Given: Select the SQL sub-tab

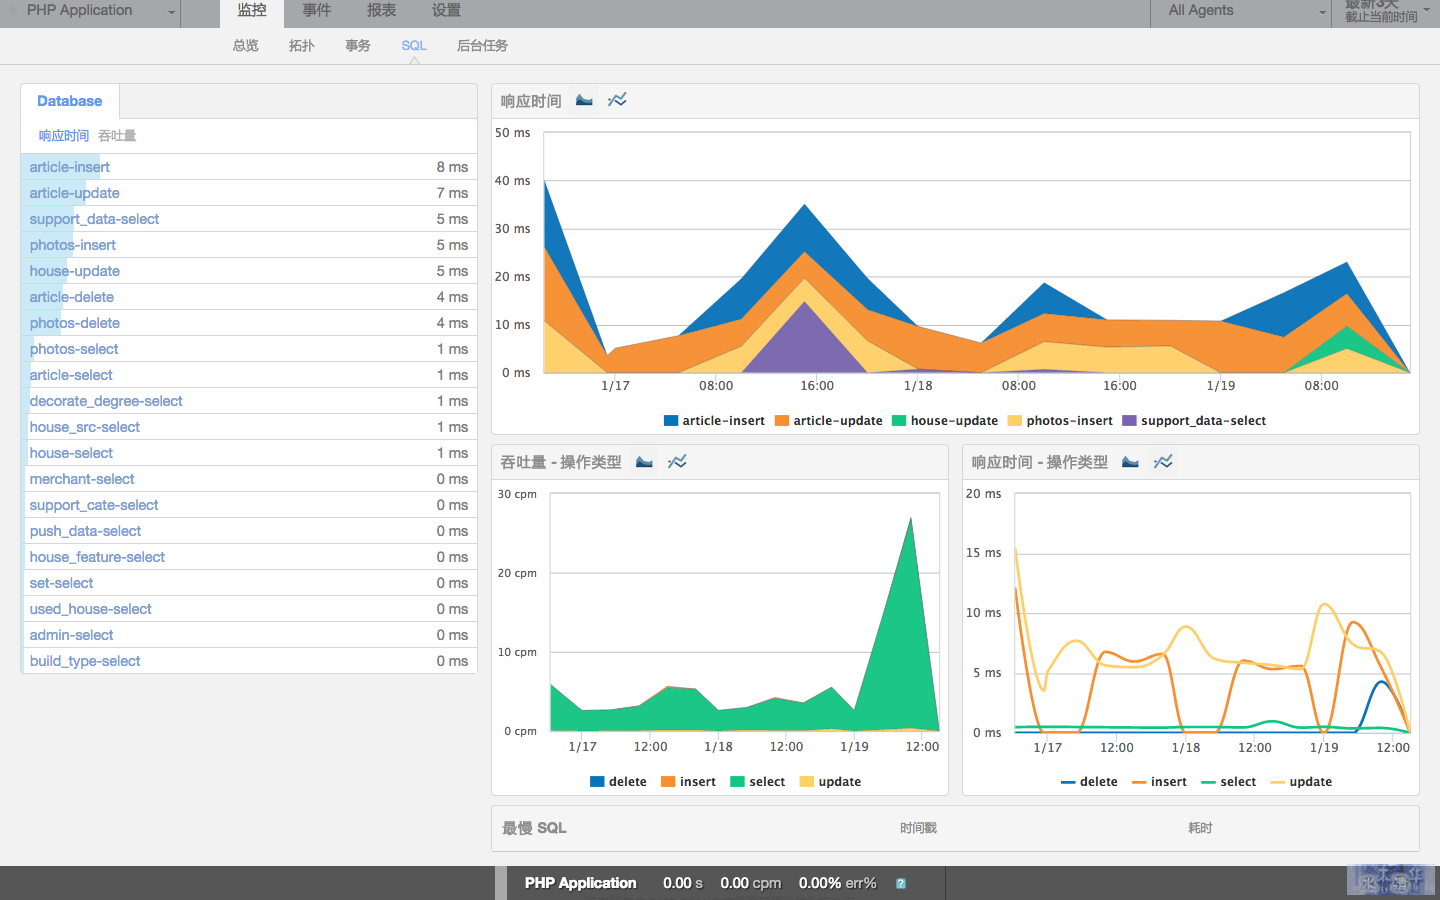Looking at the screenshot, I should click(414, 46).
